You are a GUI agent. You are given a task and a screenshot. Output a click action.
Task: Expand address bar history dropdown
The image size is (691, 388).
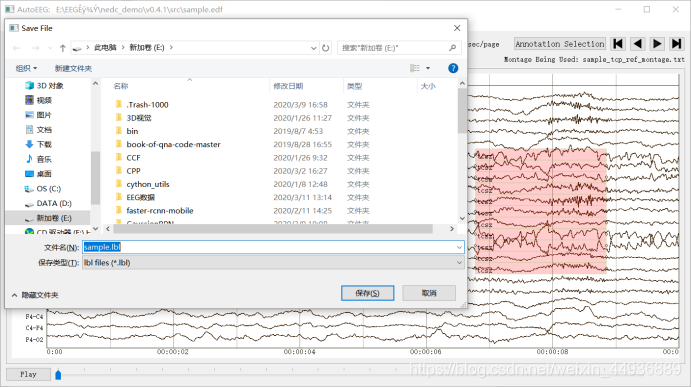coord(313,48)
